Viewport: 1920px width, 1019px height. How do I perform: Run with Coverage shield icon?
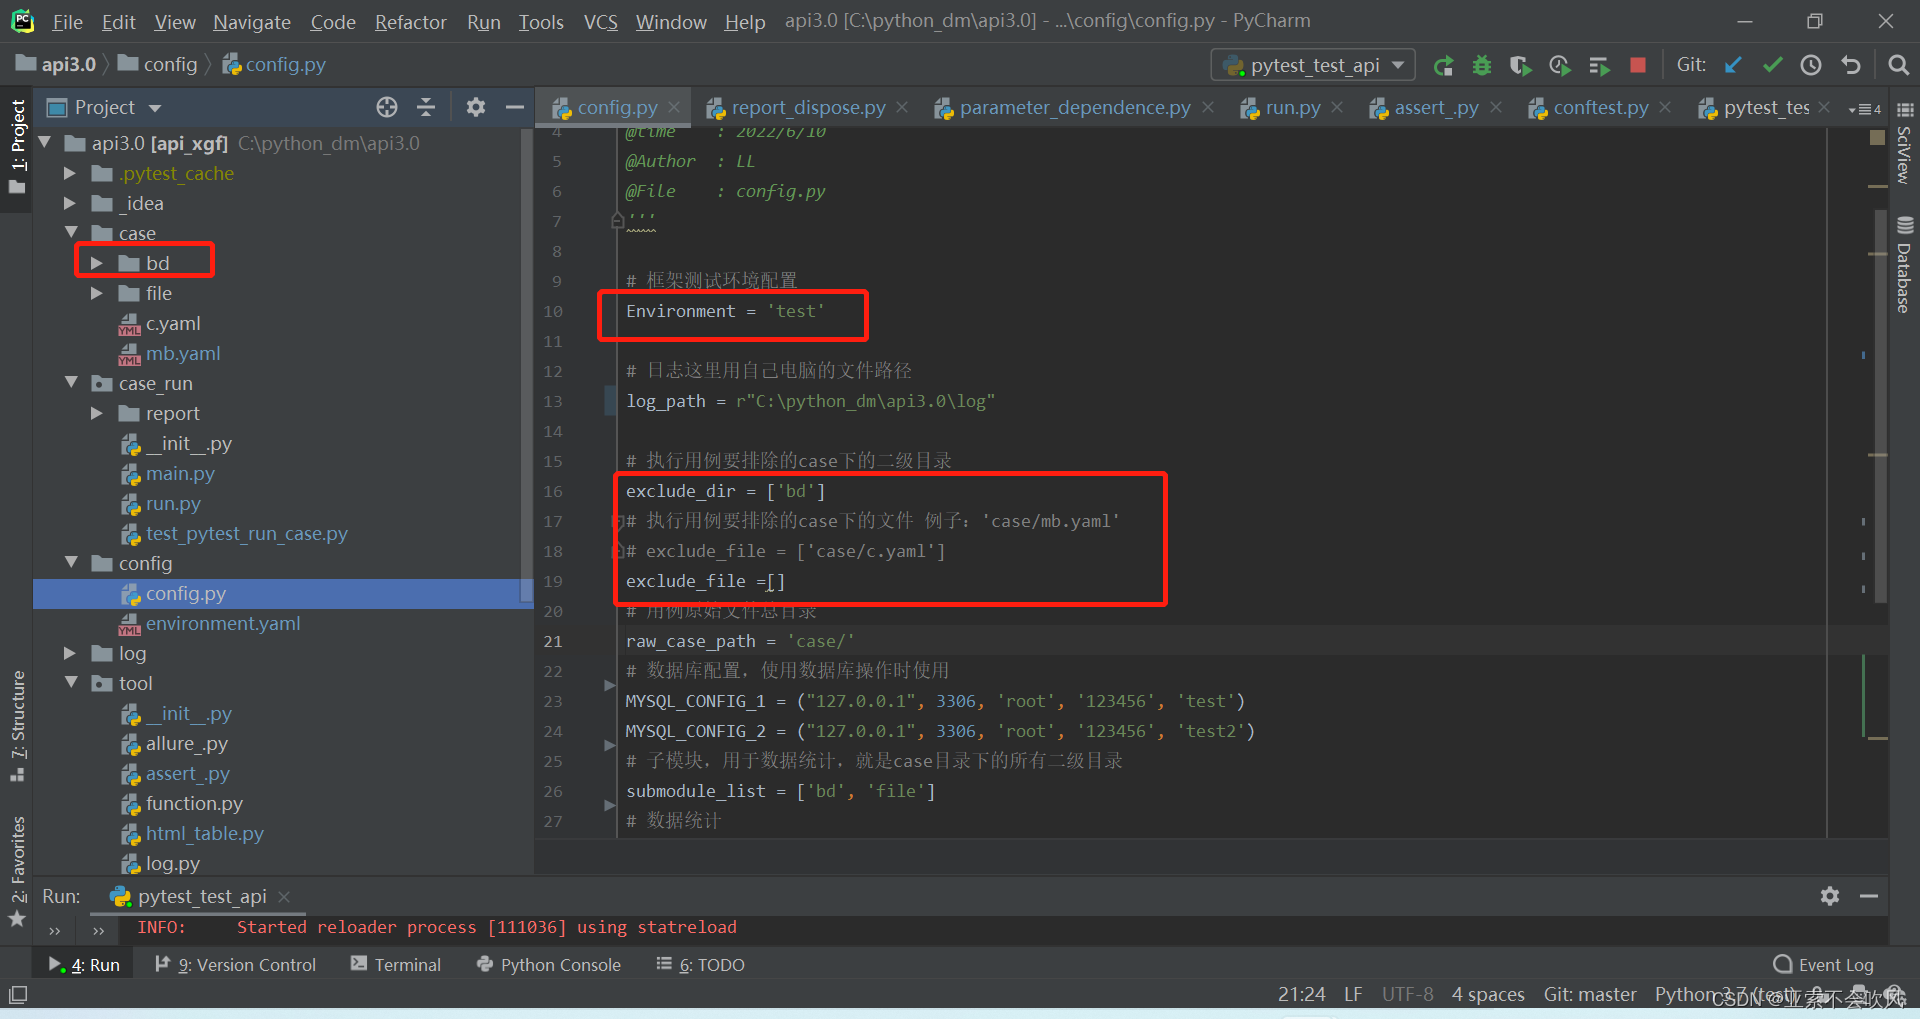(x=1520, y=66)
